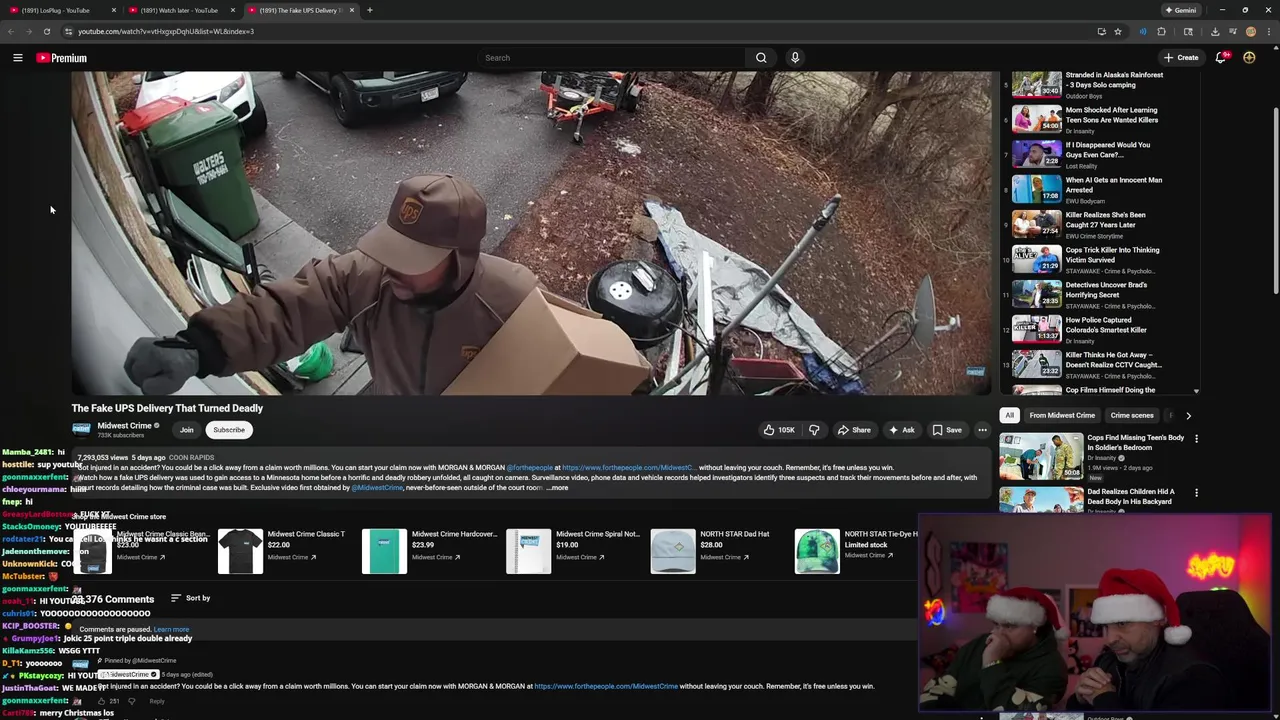Select From Midwest Crime chip

pyautogui.click(x=1062, y=415)
